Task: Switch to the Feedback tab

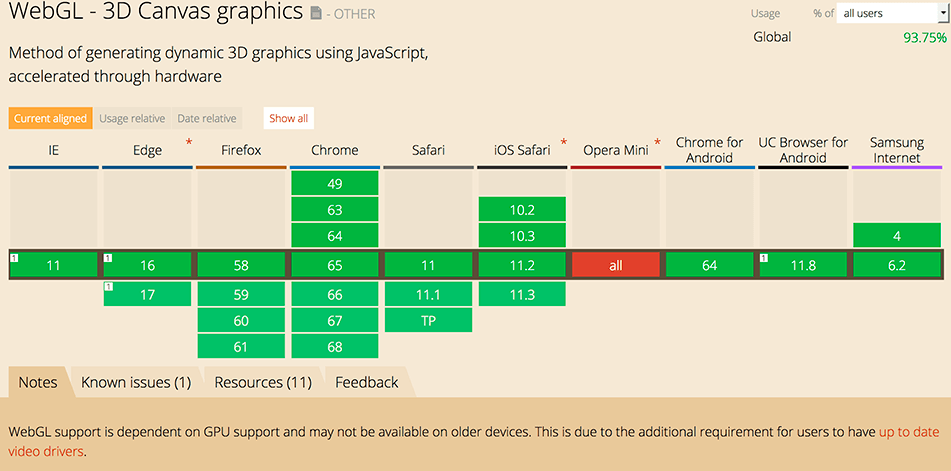Action: pos(366,382)
